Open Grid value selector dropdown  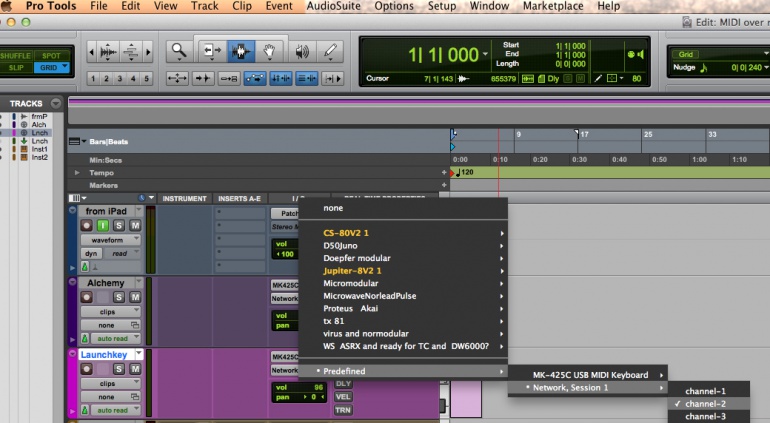(x=765, y=54)
